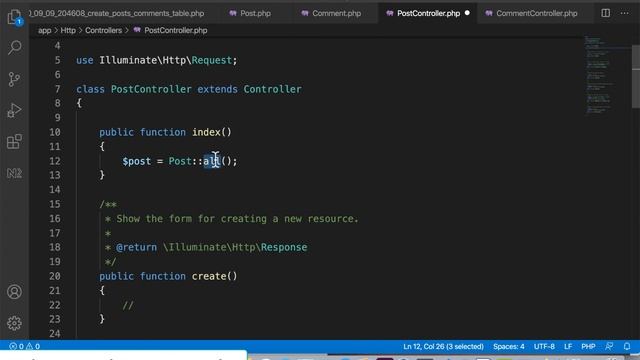Click 'PostController' class name on line 7
This screenshot has height=360, width=640.
151,89
